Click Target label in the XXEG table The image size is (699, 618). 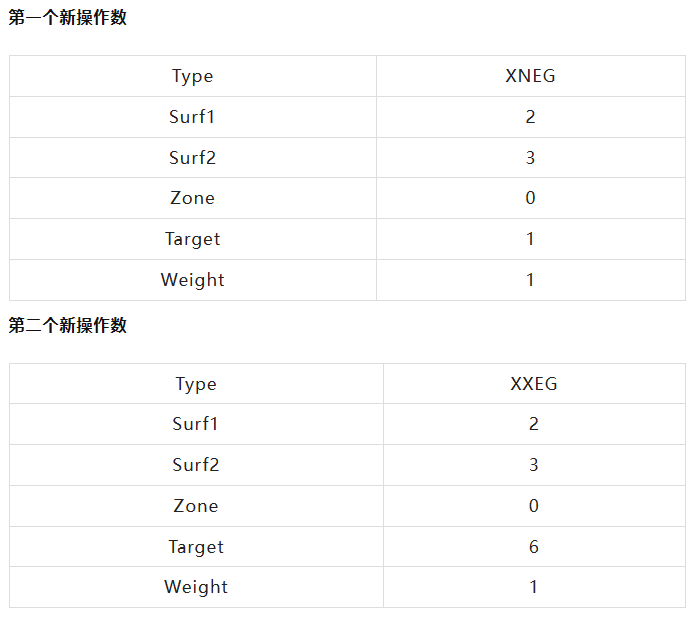[196, 547]
